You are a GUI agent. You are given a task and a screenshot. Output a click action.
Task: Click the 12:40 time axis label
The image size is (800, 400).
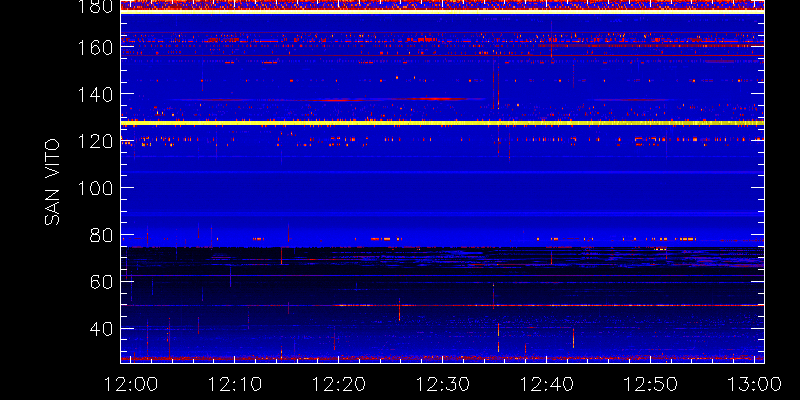(x=548, y=383)
